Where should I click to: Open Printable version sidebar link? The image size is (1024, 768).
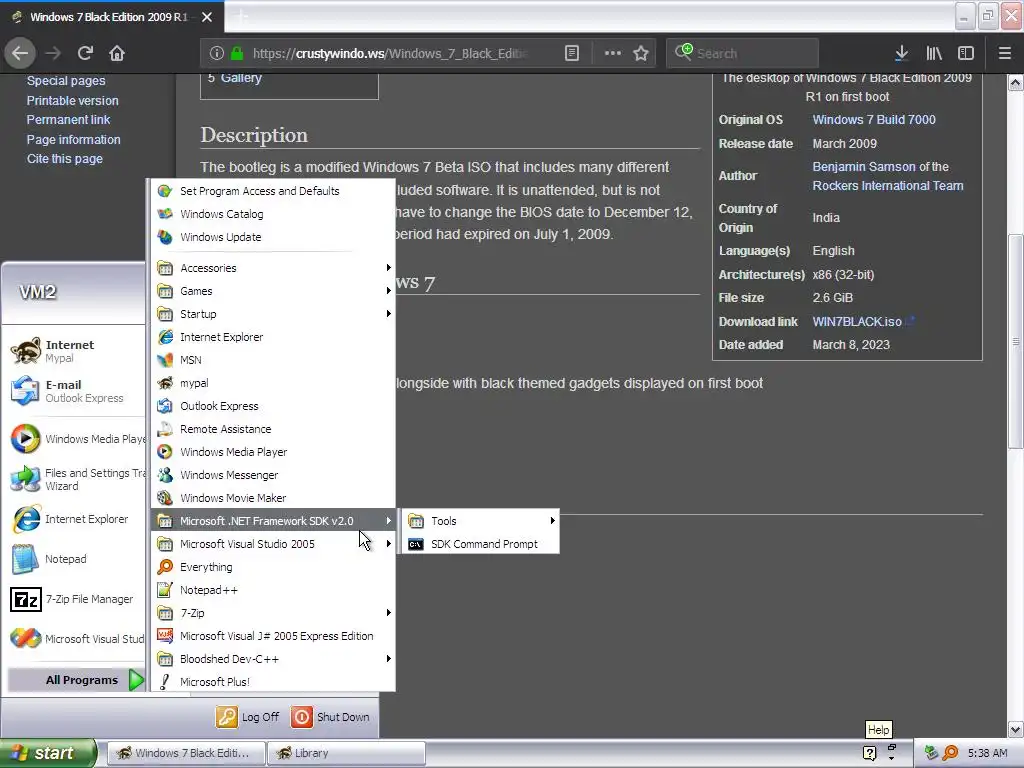pyautogui.click(x=72, y=101)
